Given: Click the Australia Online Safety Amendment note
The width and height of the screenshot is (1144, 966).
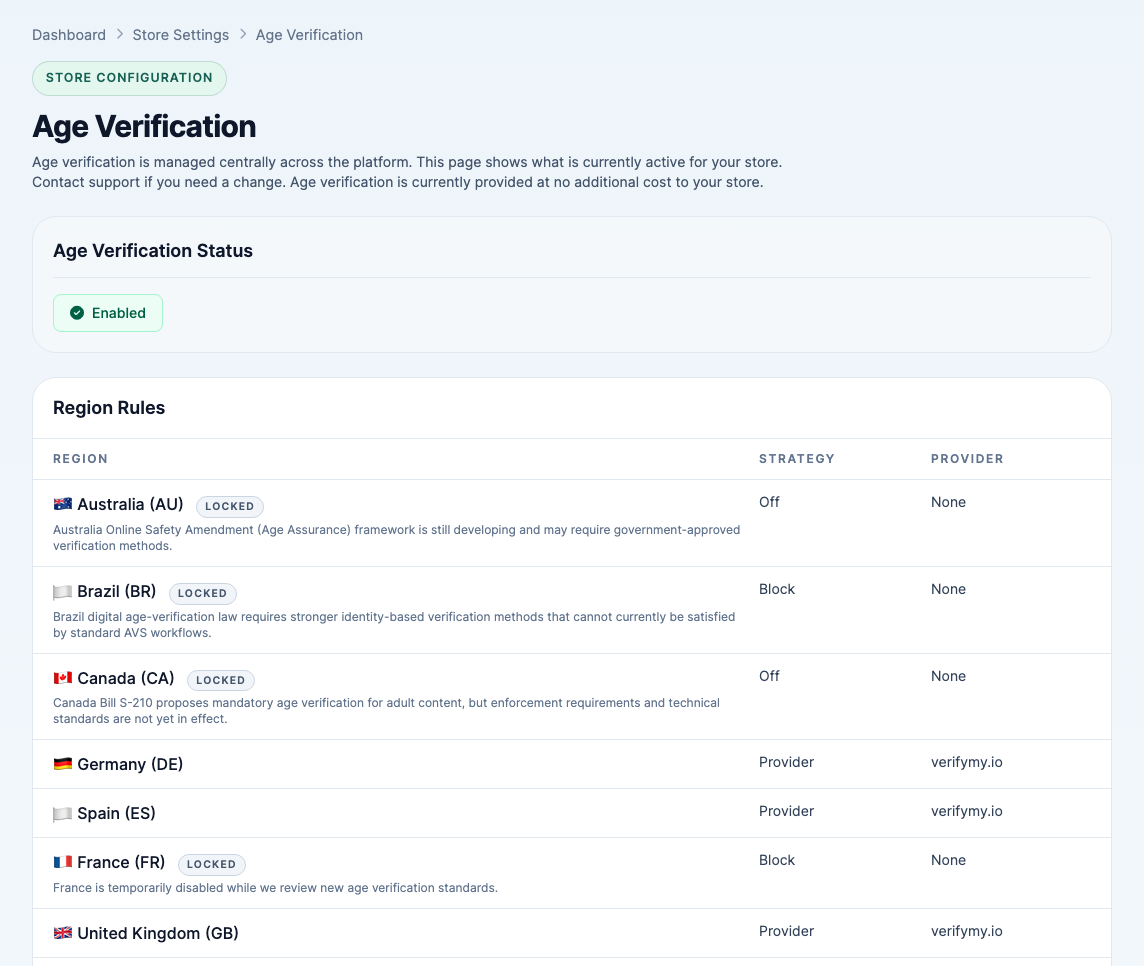Looking at the screenshot, I should [x=397, y=538].
